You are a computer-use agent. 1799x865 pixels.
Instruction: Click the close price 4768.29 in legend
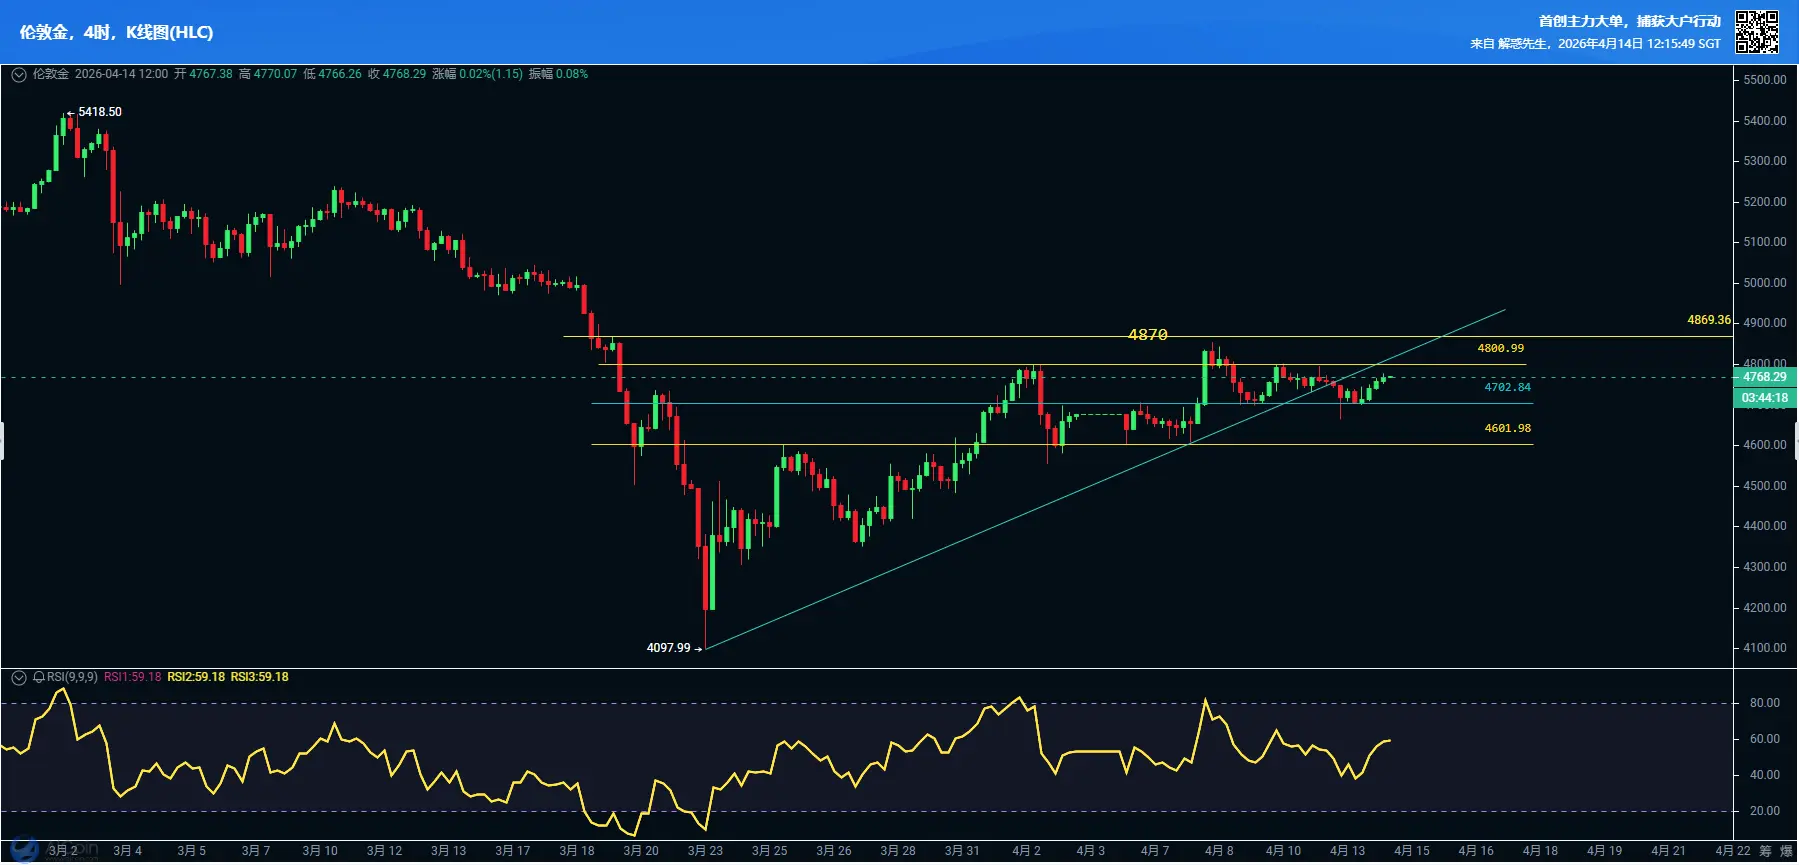[x=404, y=74]
